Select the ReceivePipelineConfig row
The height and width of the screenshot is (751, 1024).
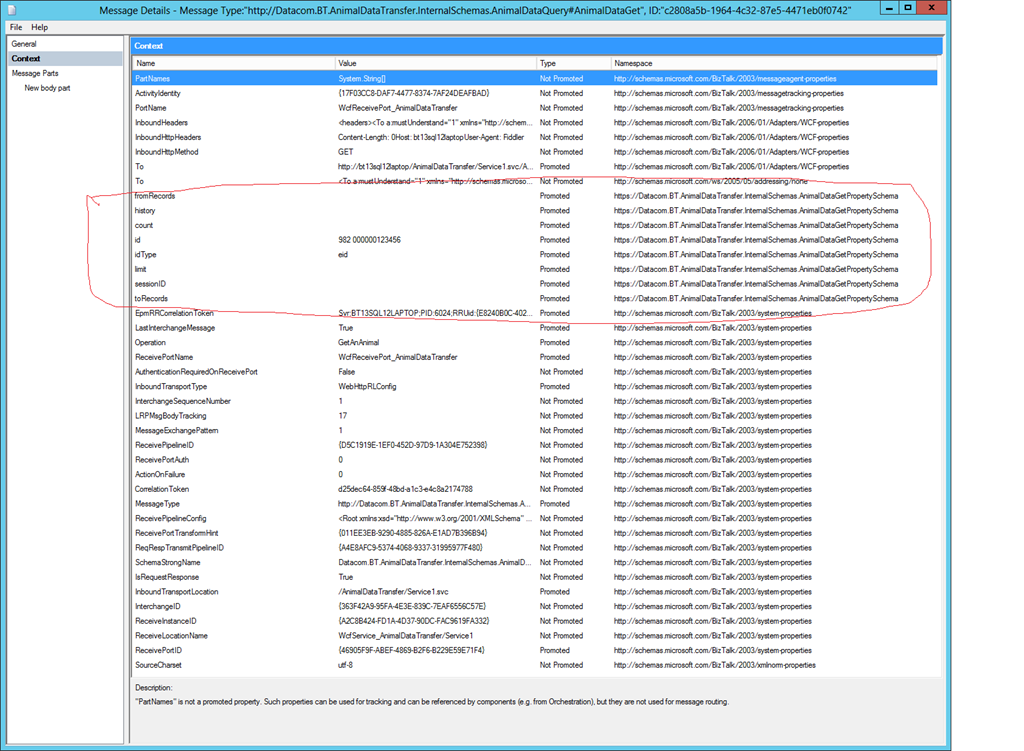click(x=535, y=519)
